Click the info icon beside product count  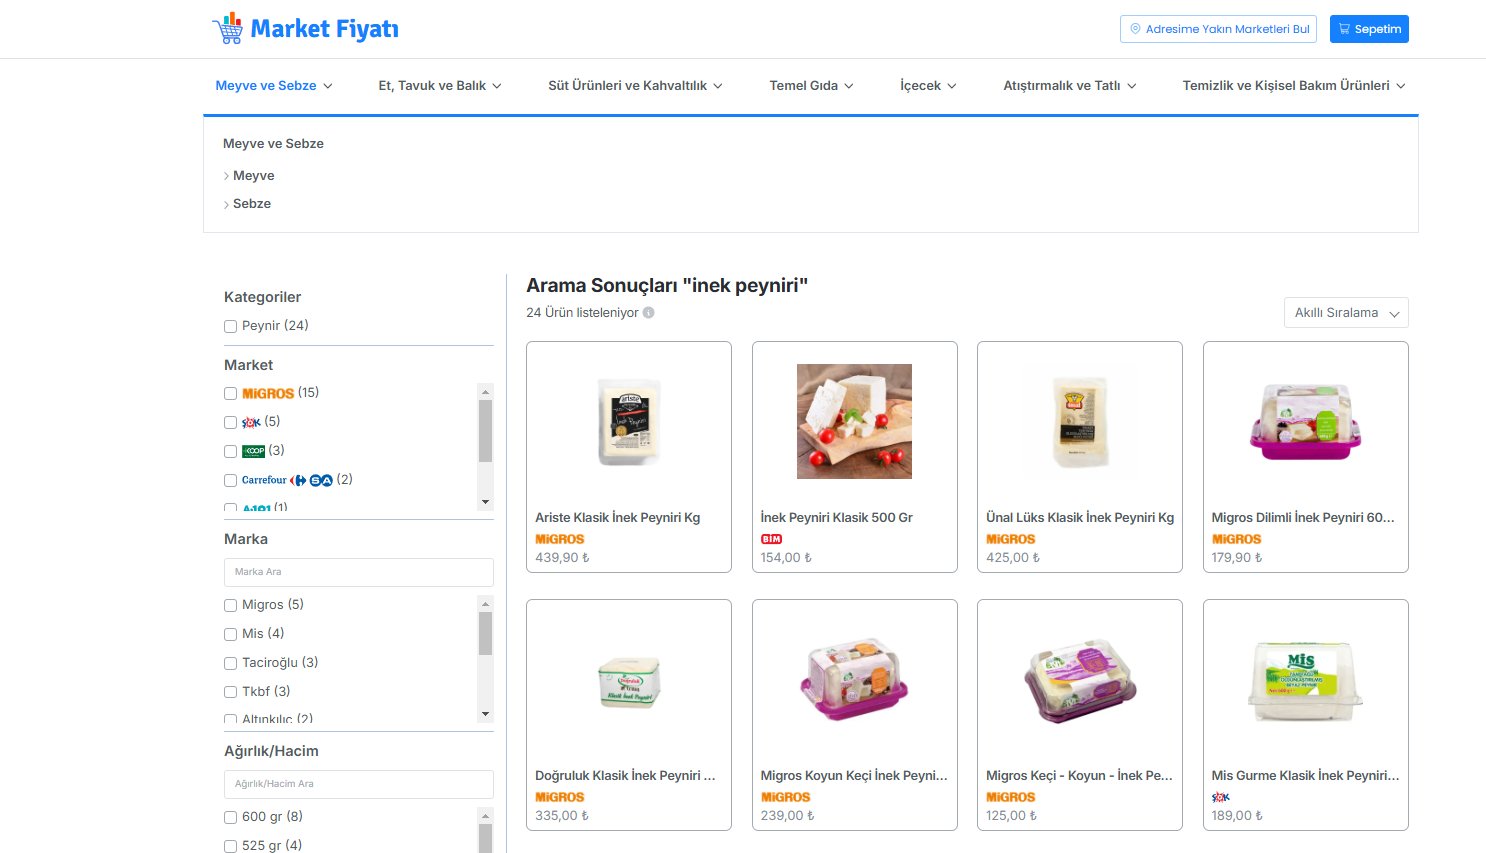tap(649, 313)
